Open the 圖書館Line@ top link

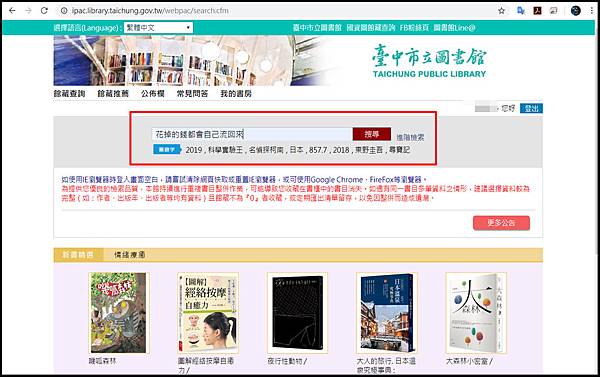pos(454,28)
